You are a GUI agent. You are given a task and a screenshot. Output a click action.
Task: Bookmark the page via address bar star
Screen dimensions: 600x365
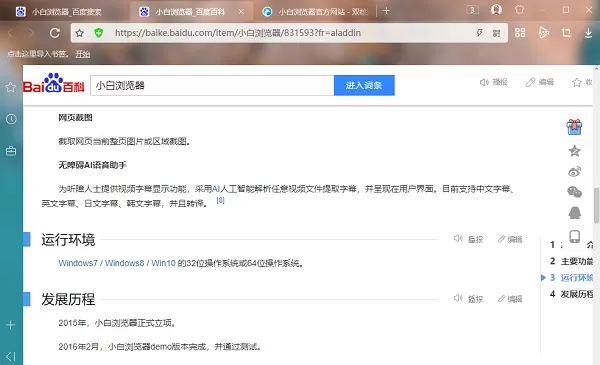tap(80, 33)
